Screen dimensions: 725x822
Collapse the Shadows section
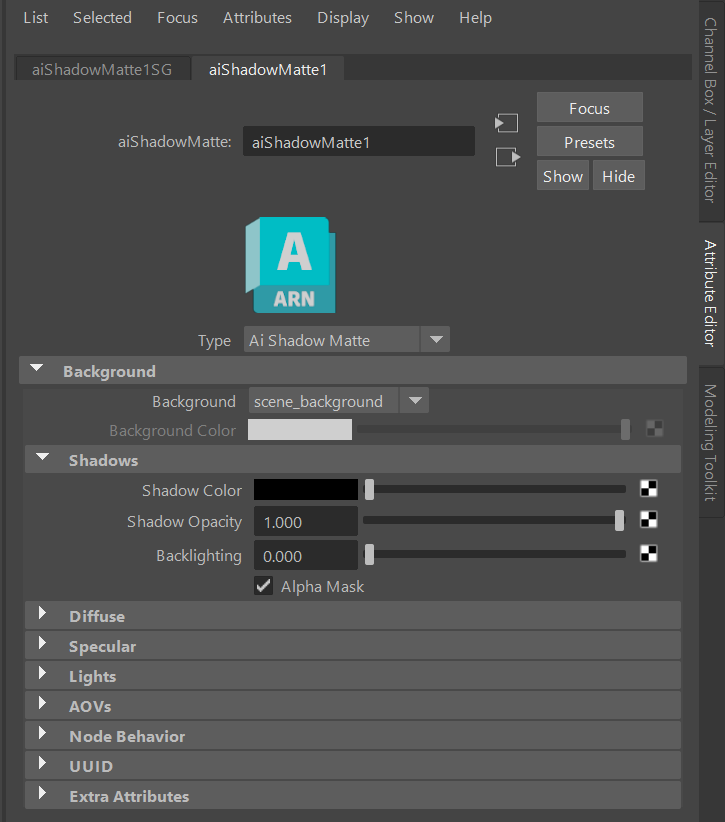tap(43, 457)
